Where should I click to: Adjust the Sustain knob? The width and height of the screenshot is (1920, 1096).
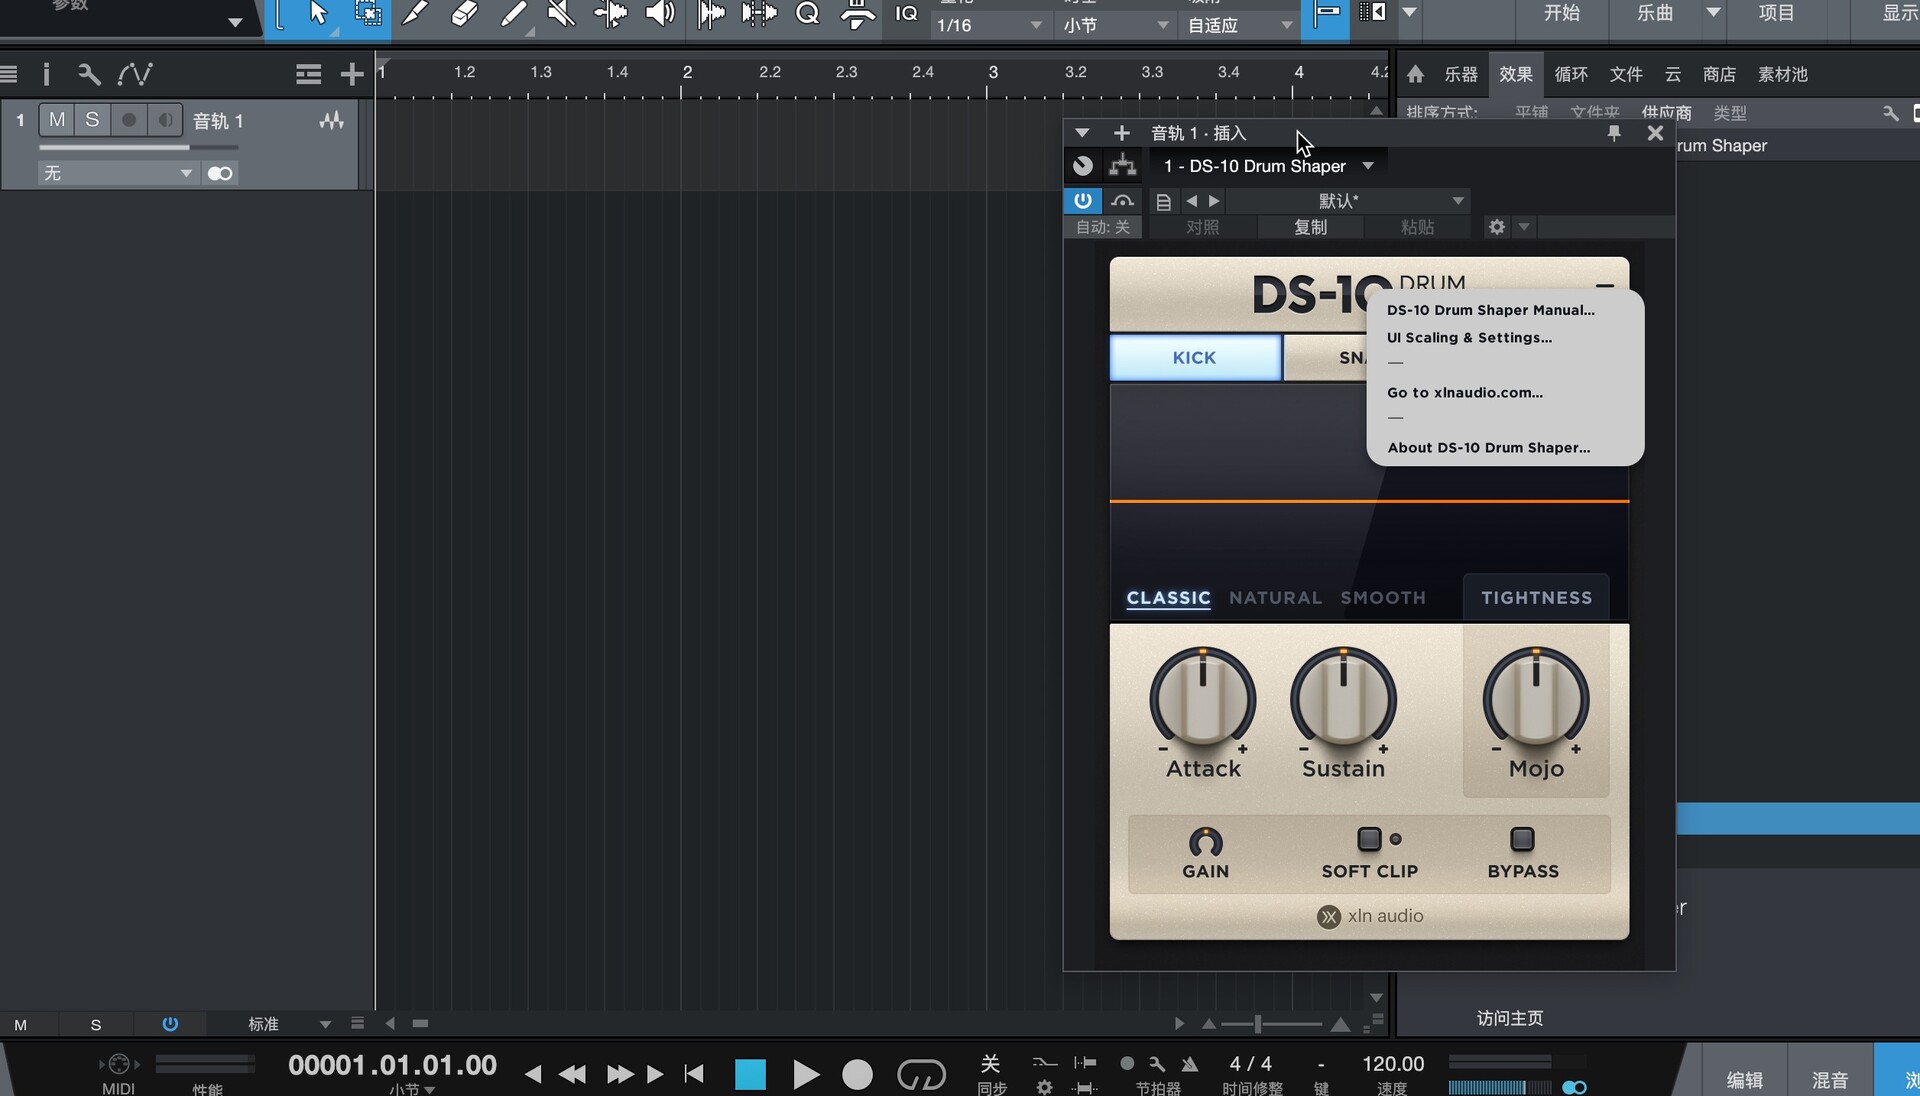(1343, 699)
